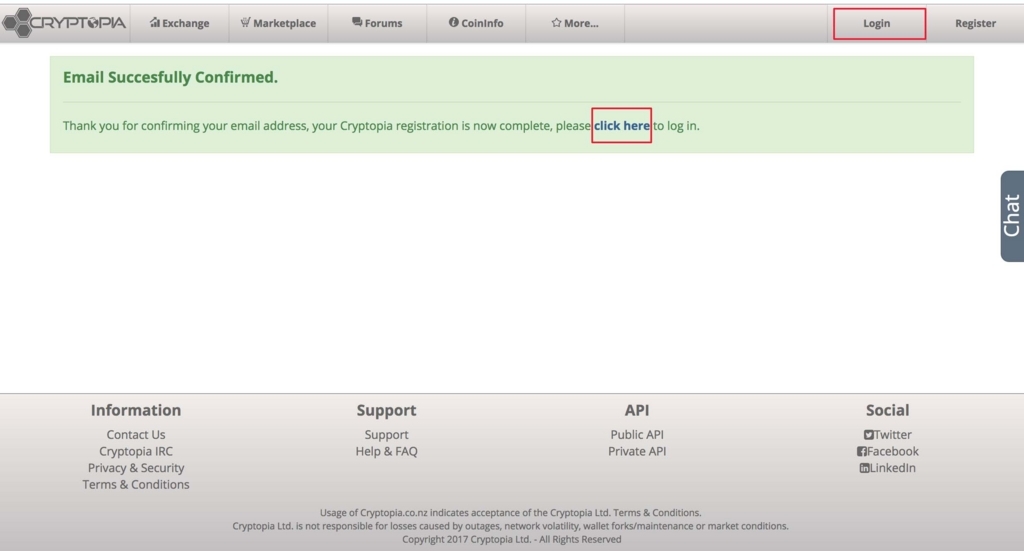Open Privacy & Security page
1024x551 pixels.
136,467
